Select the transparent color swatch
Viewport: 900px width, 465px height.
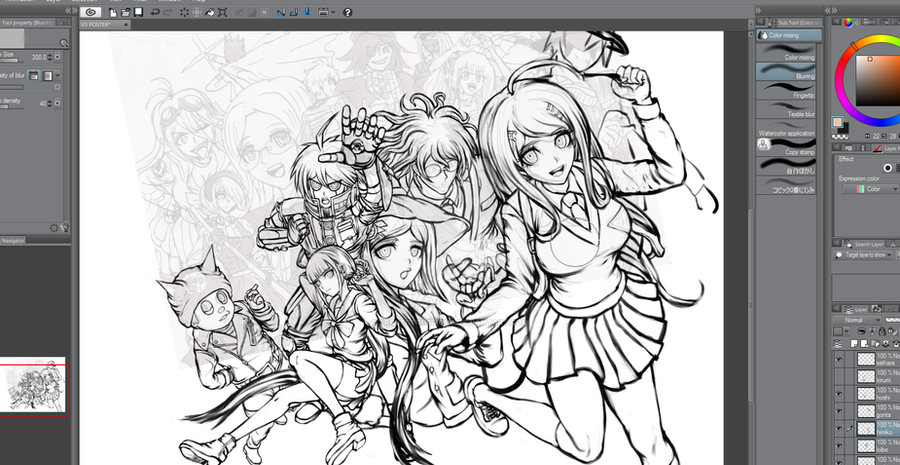click(840, 137)
